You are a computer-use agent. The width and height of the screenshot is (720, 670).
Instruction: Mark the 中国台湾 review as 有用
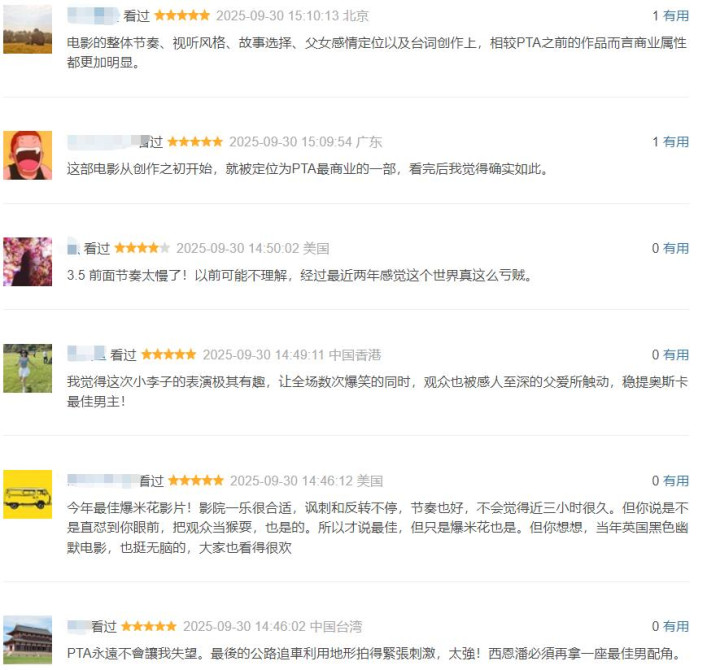click(676, 626)
